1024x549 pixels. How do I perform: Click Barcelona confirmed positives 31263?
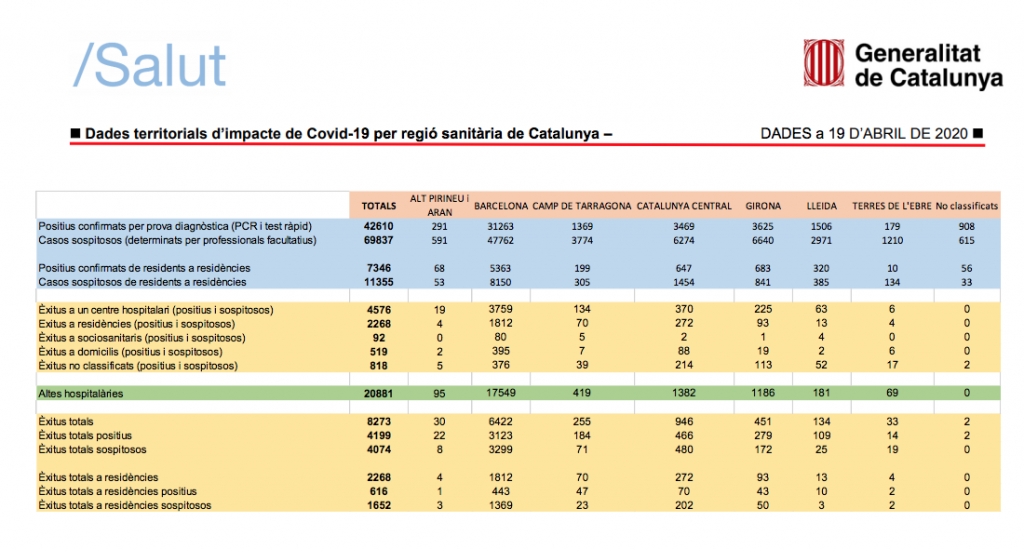pyautogui.click(x=501, y=227)
